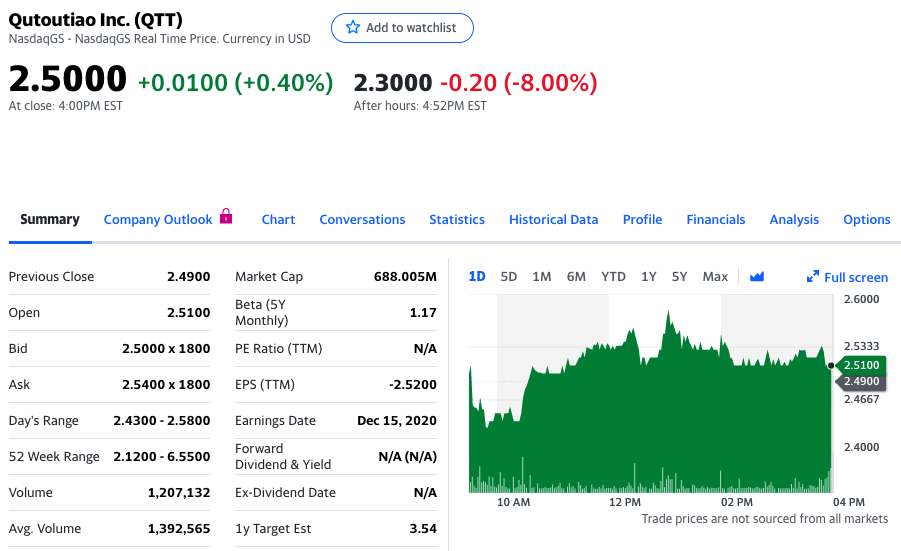Click the 2.6000 chart axis label
This screenshot has height=551, width=901.
click(x=861, y=299)
